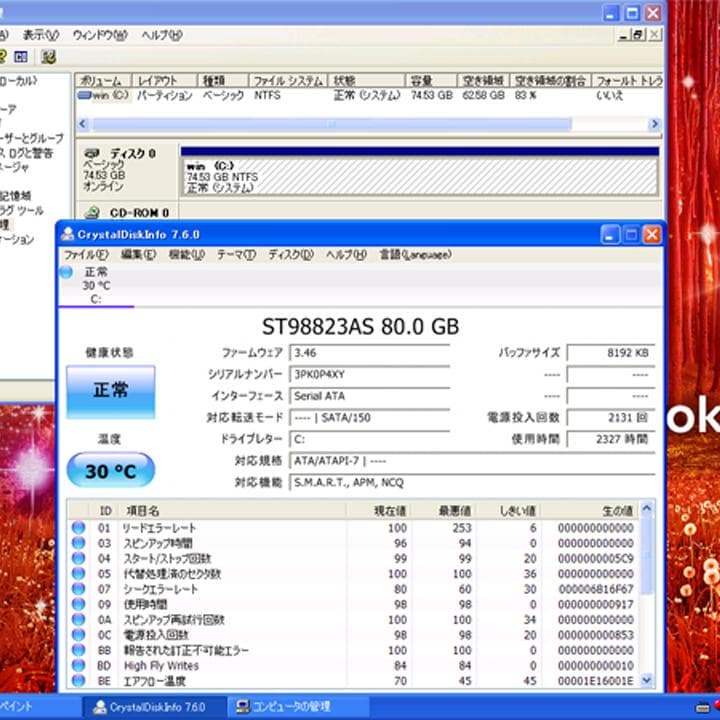
Task: Click the win (C:) volume icon in volume list
Action: pyautogui.click(x=84, y=96)
